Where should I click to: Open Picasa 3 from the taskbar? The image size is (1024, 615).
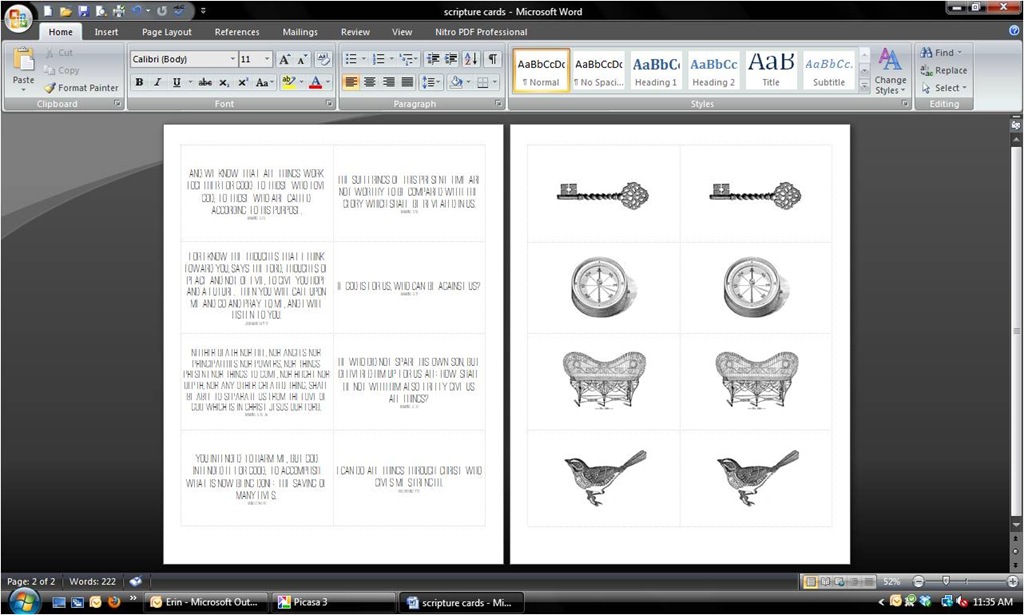point(334,602)
